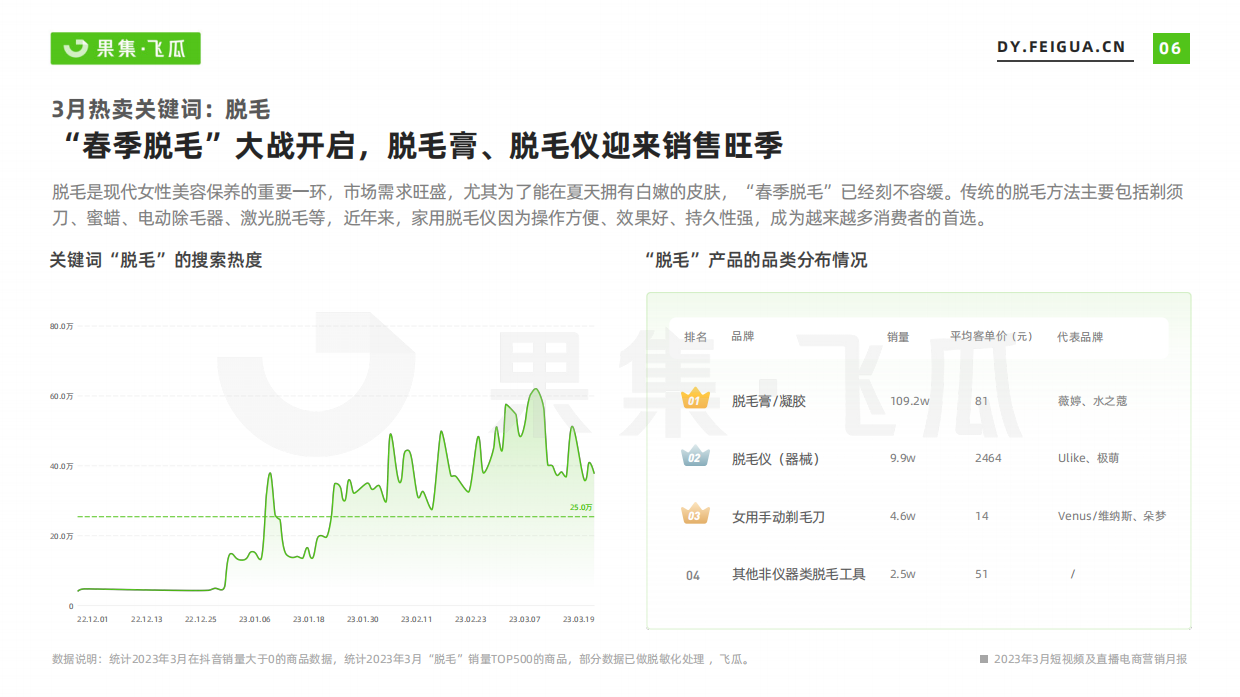Click the white melon icon inside the logo
This screenshot has height=697, width=1240.
(76, 46)
